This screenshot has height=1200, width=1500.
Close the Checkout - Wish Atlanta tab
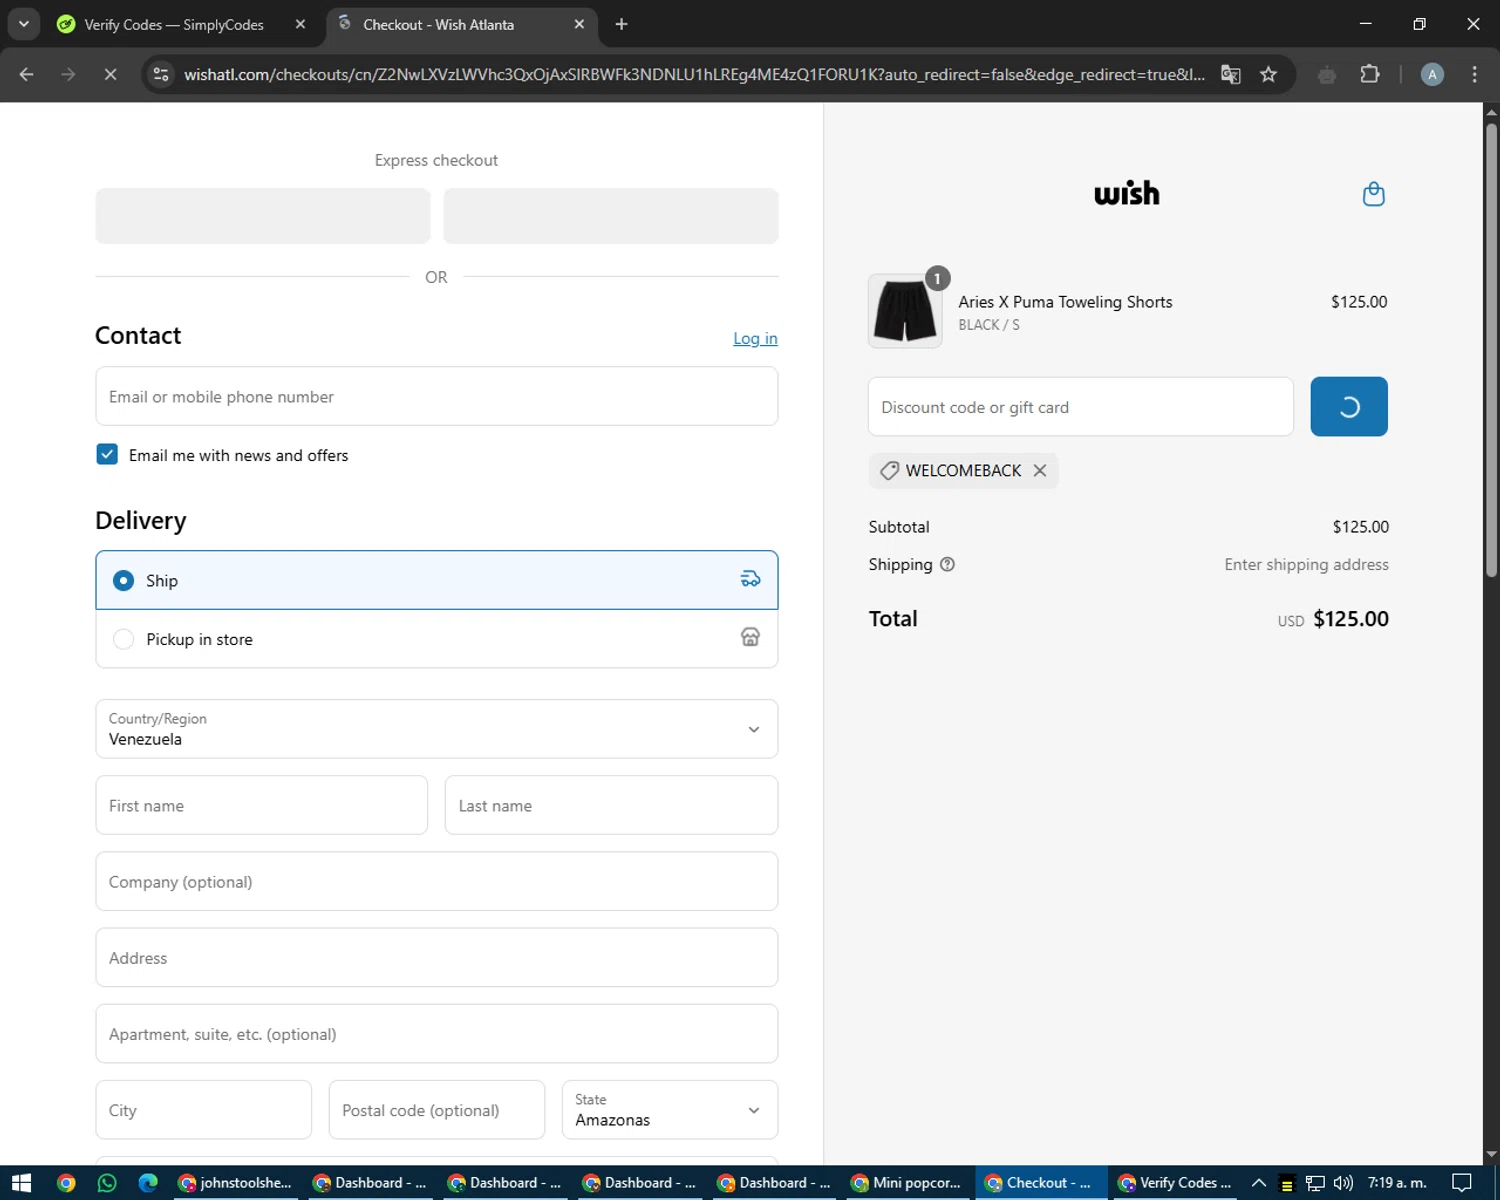579,24
